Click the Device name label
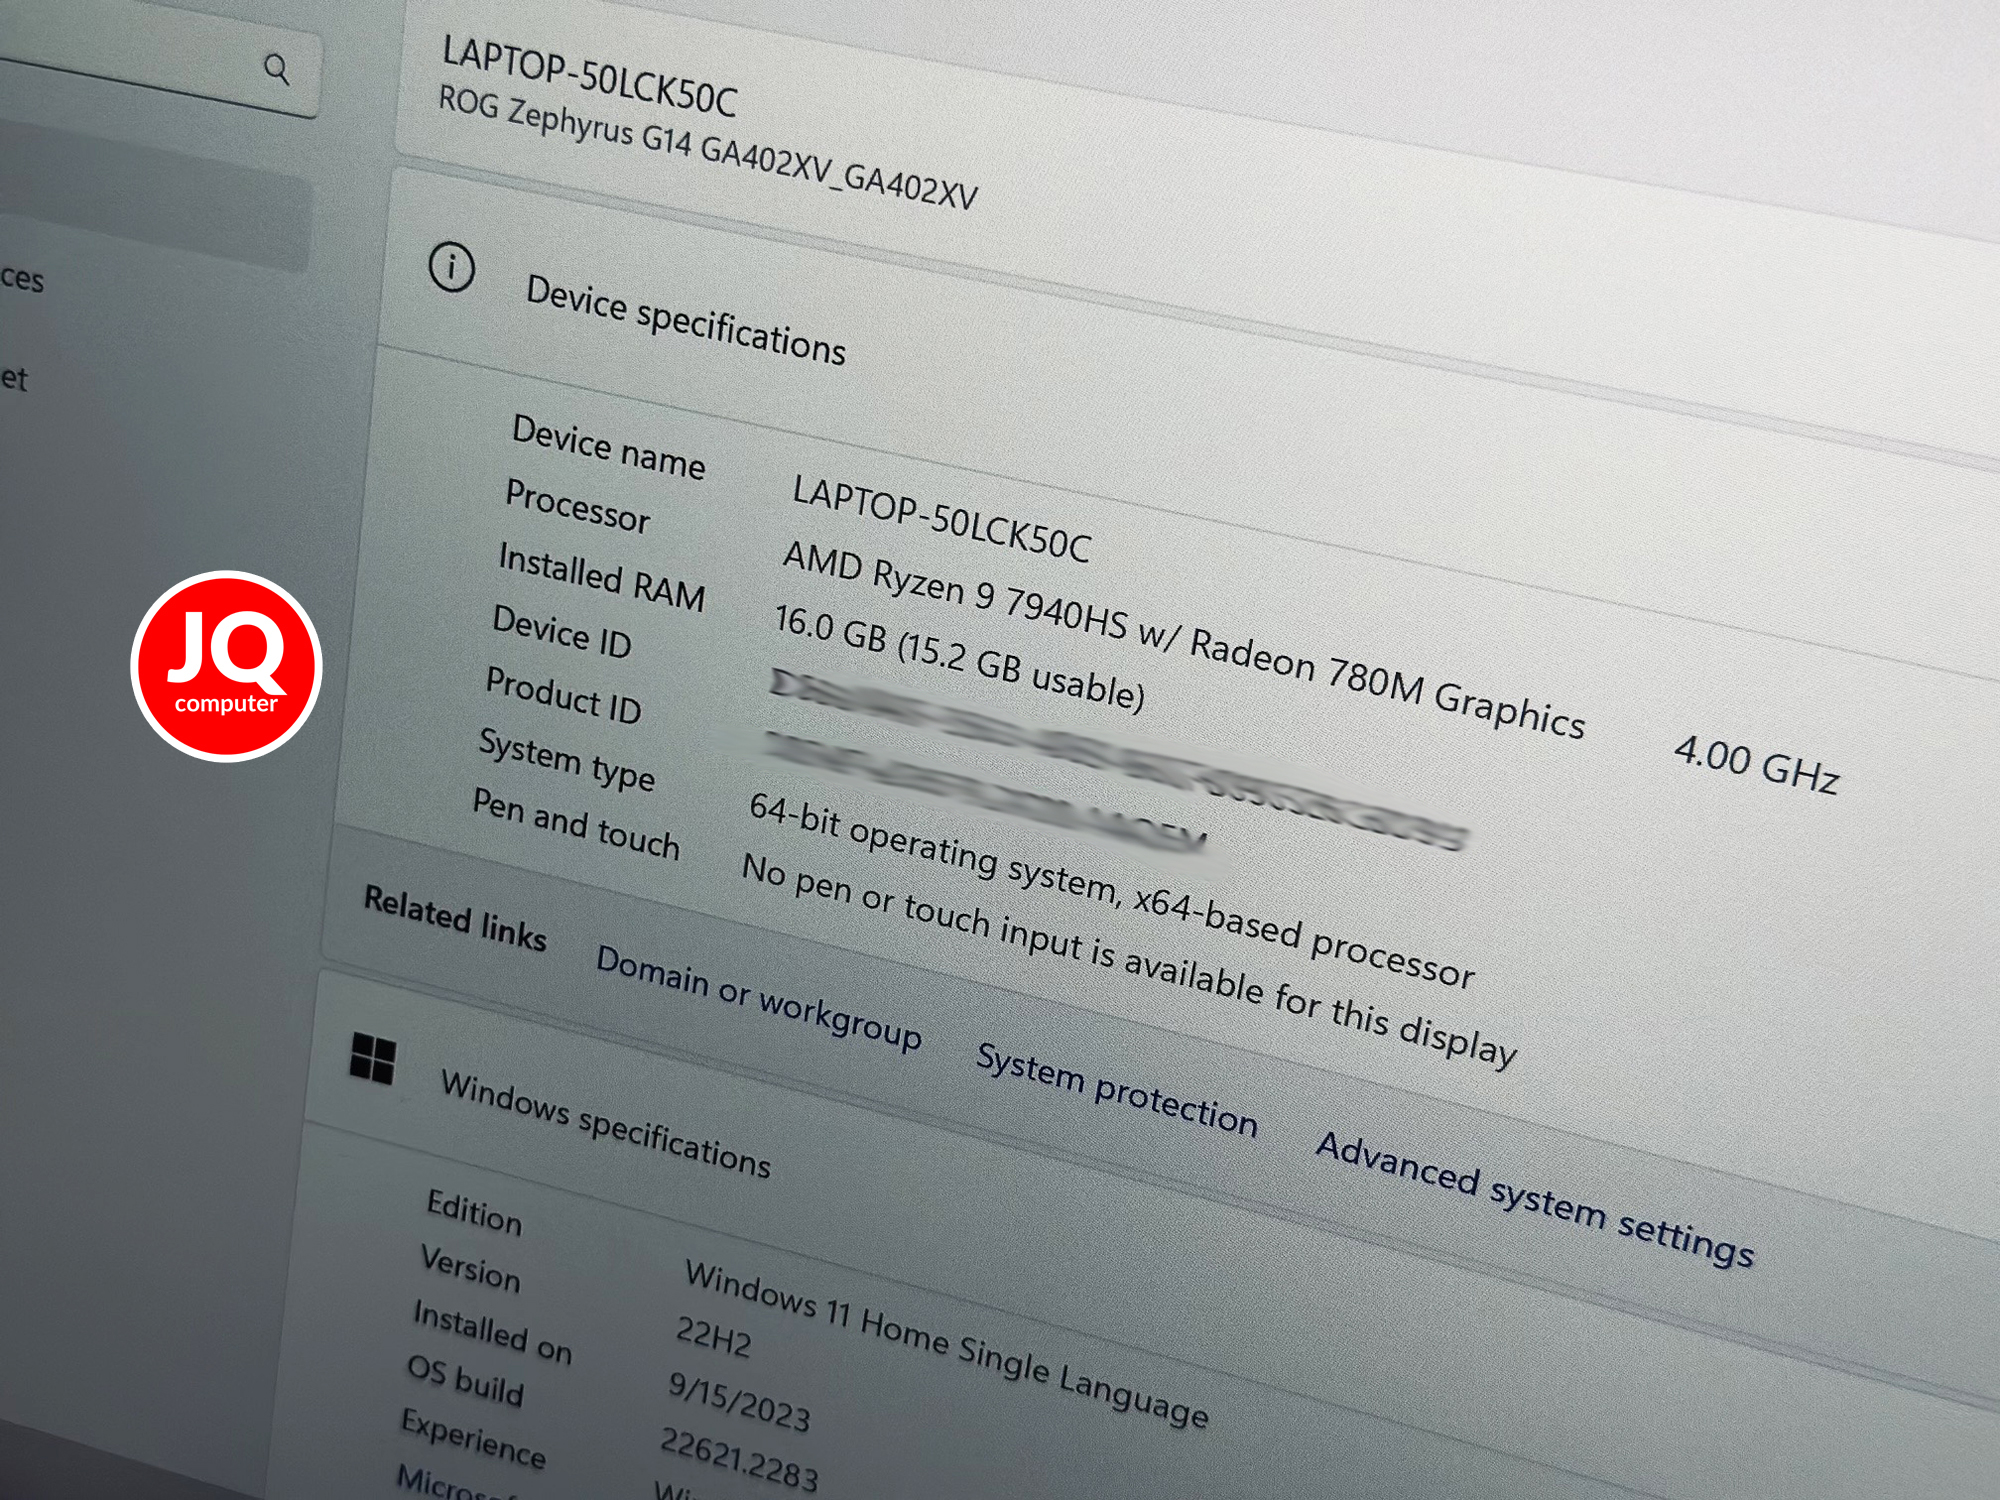This screenshot has height=1500, width=2000. 609,447
